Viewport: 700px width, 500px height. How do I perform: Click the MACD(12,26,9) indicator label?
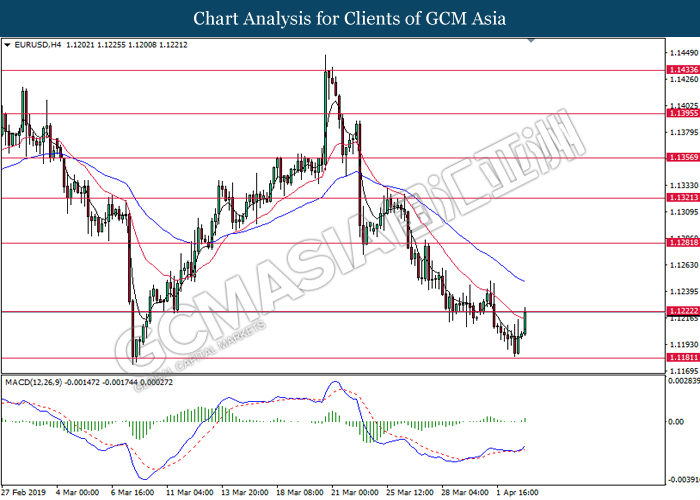[33, 383]
